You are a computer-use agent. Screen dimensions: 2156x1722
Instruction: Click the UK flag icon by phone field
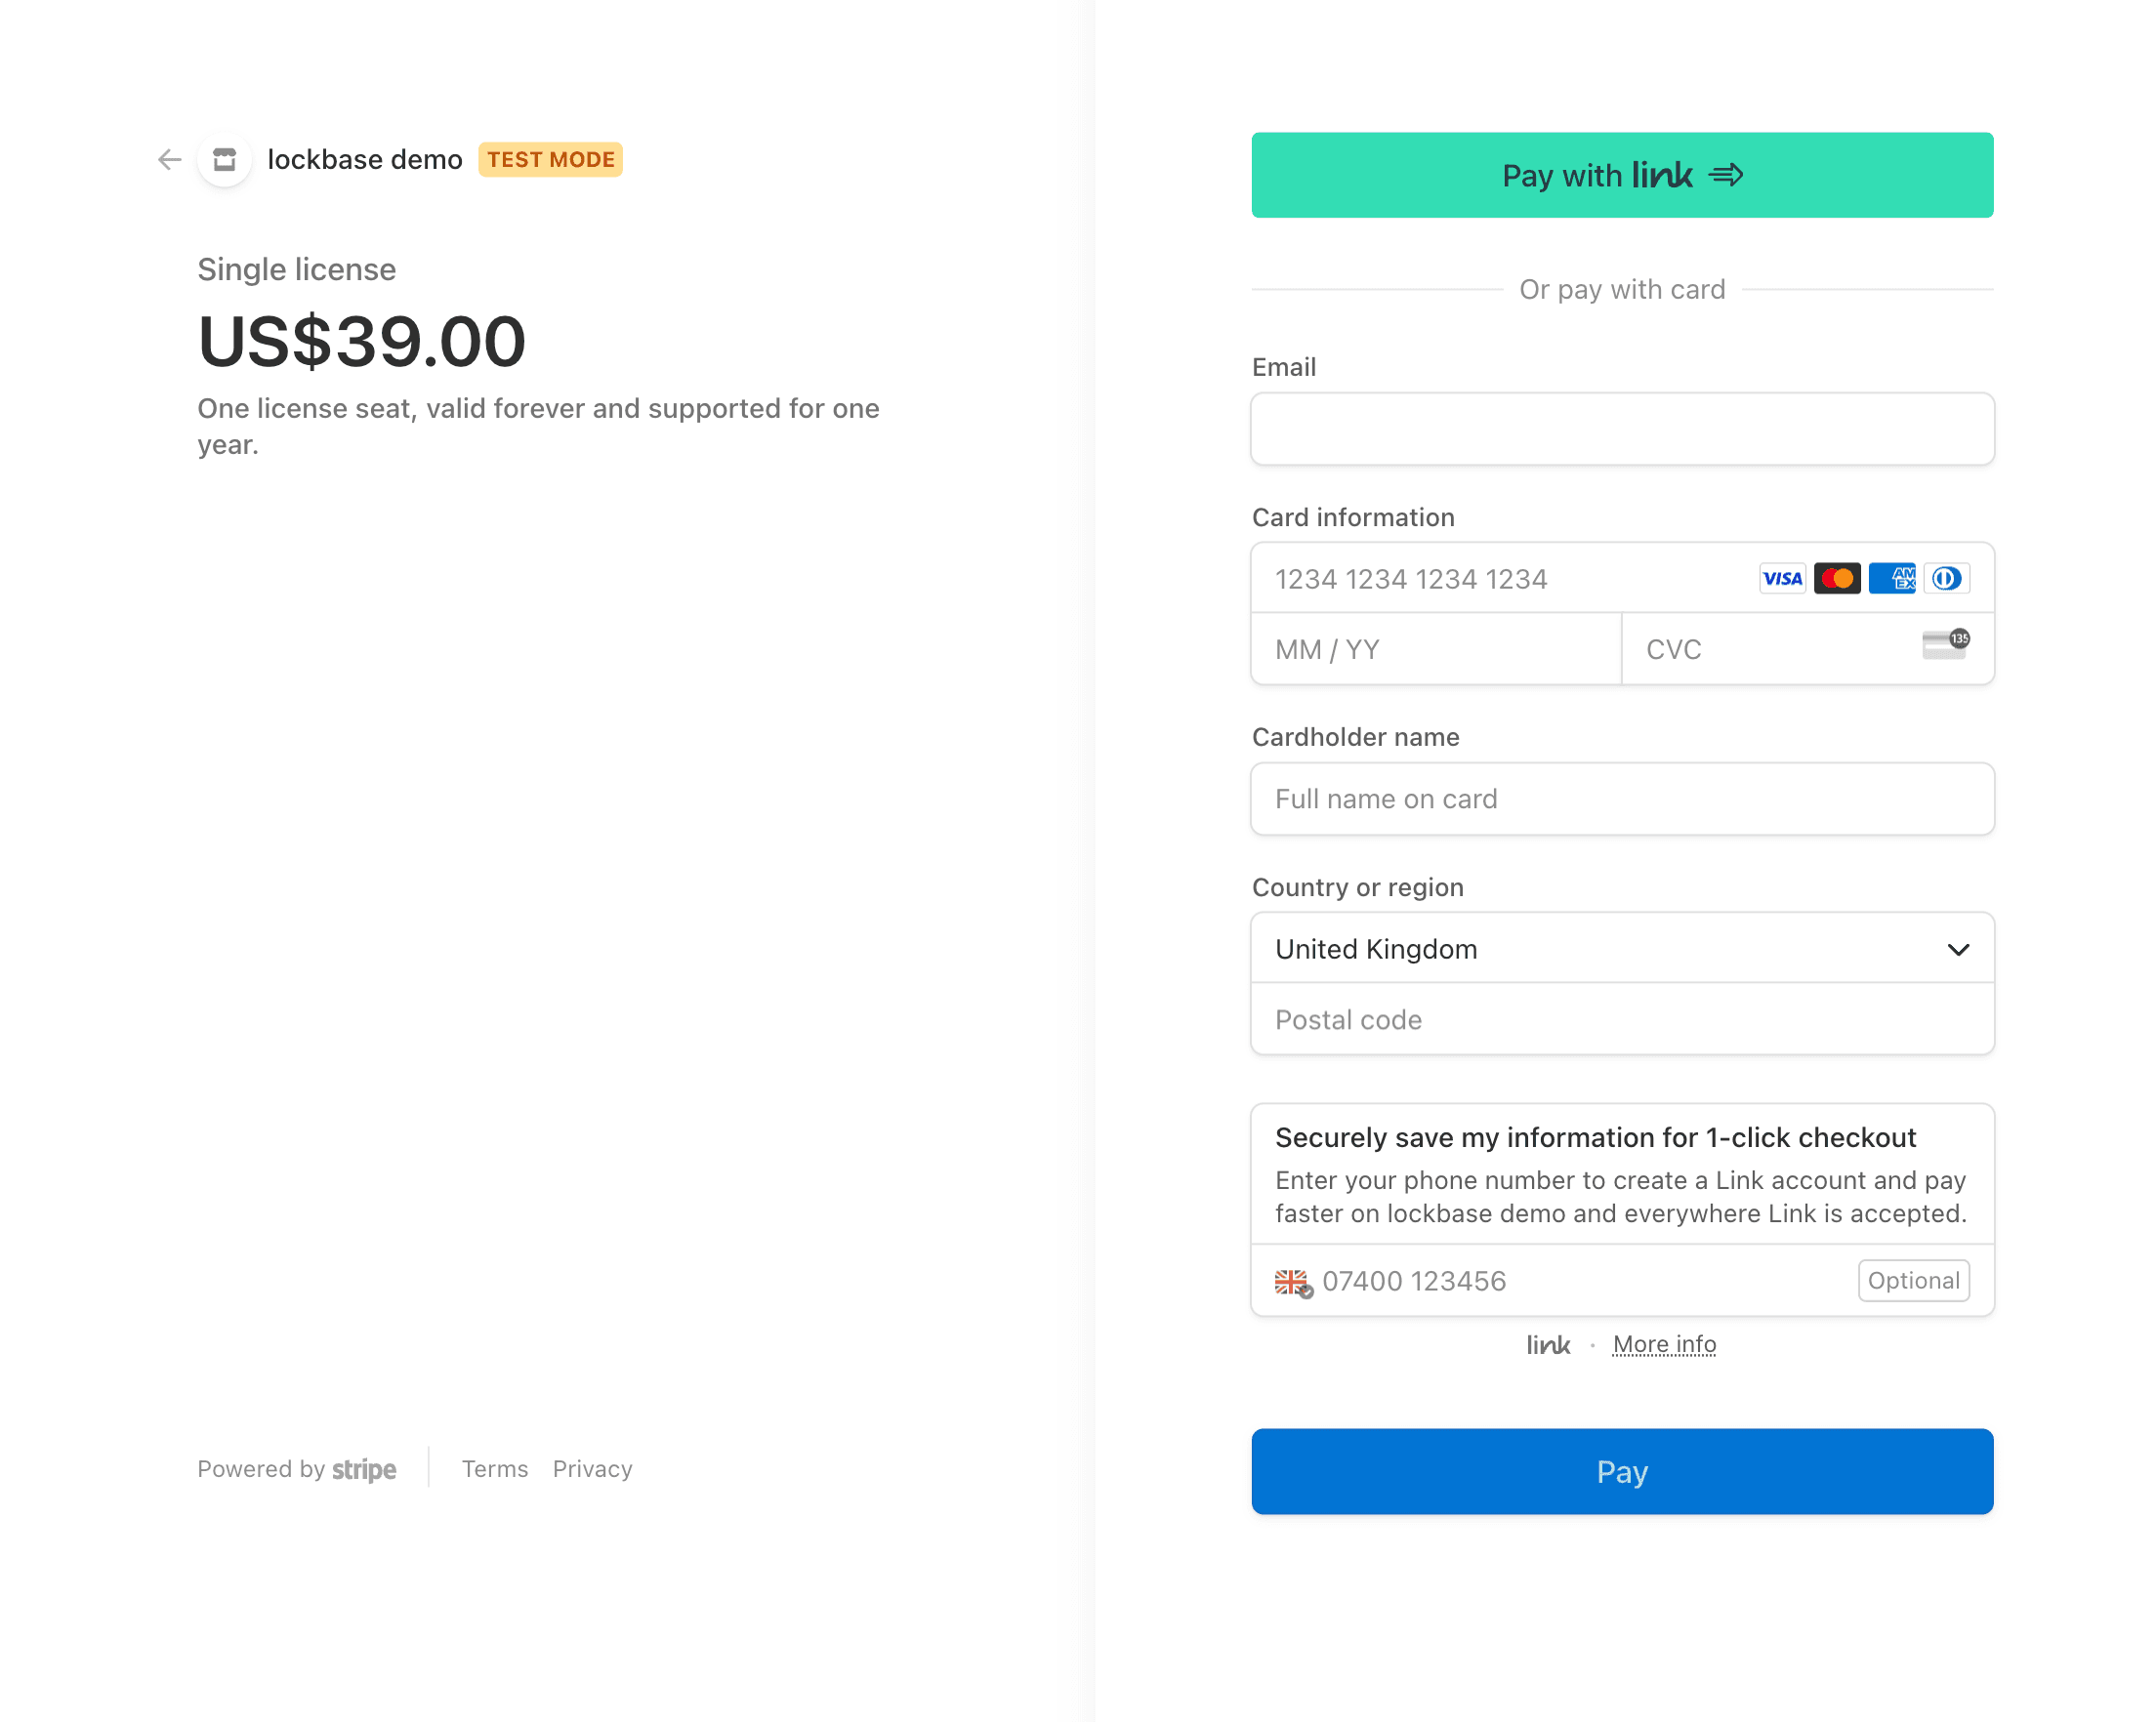pos(1293,1281)
